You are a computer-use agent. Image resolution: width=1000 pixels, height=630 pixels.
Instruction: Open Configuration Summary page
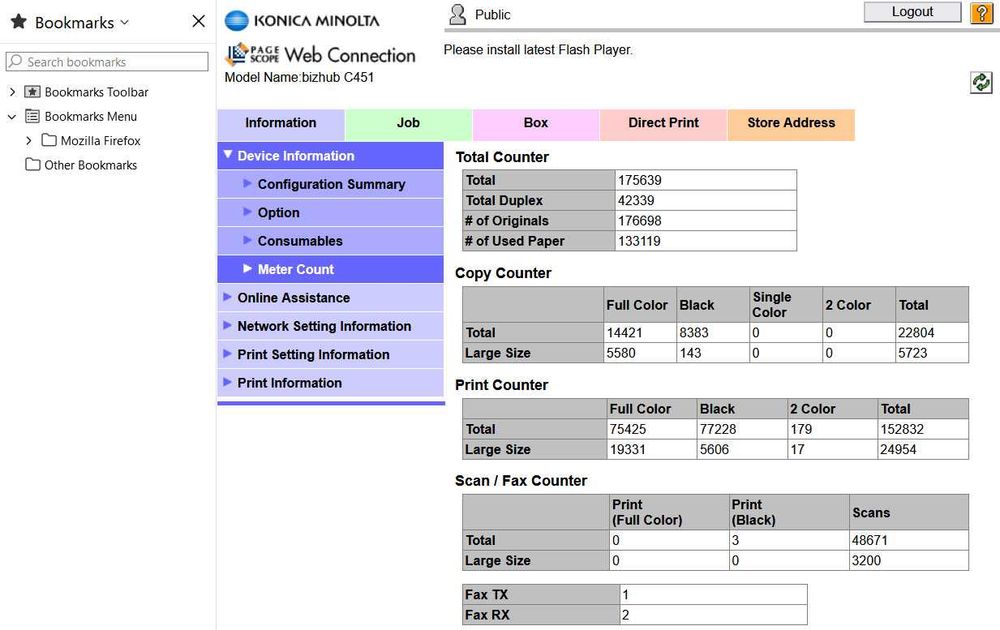(330, 184)
